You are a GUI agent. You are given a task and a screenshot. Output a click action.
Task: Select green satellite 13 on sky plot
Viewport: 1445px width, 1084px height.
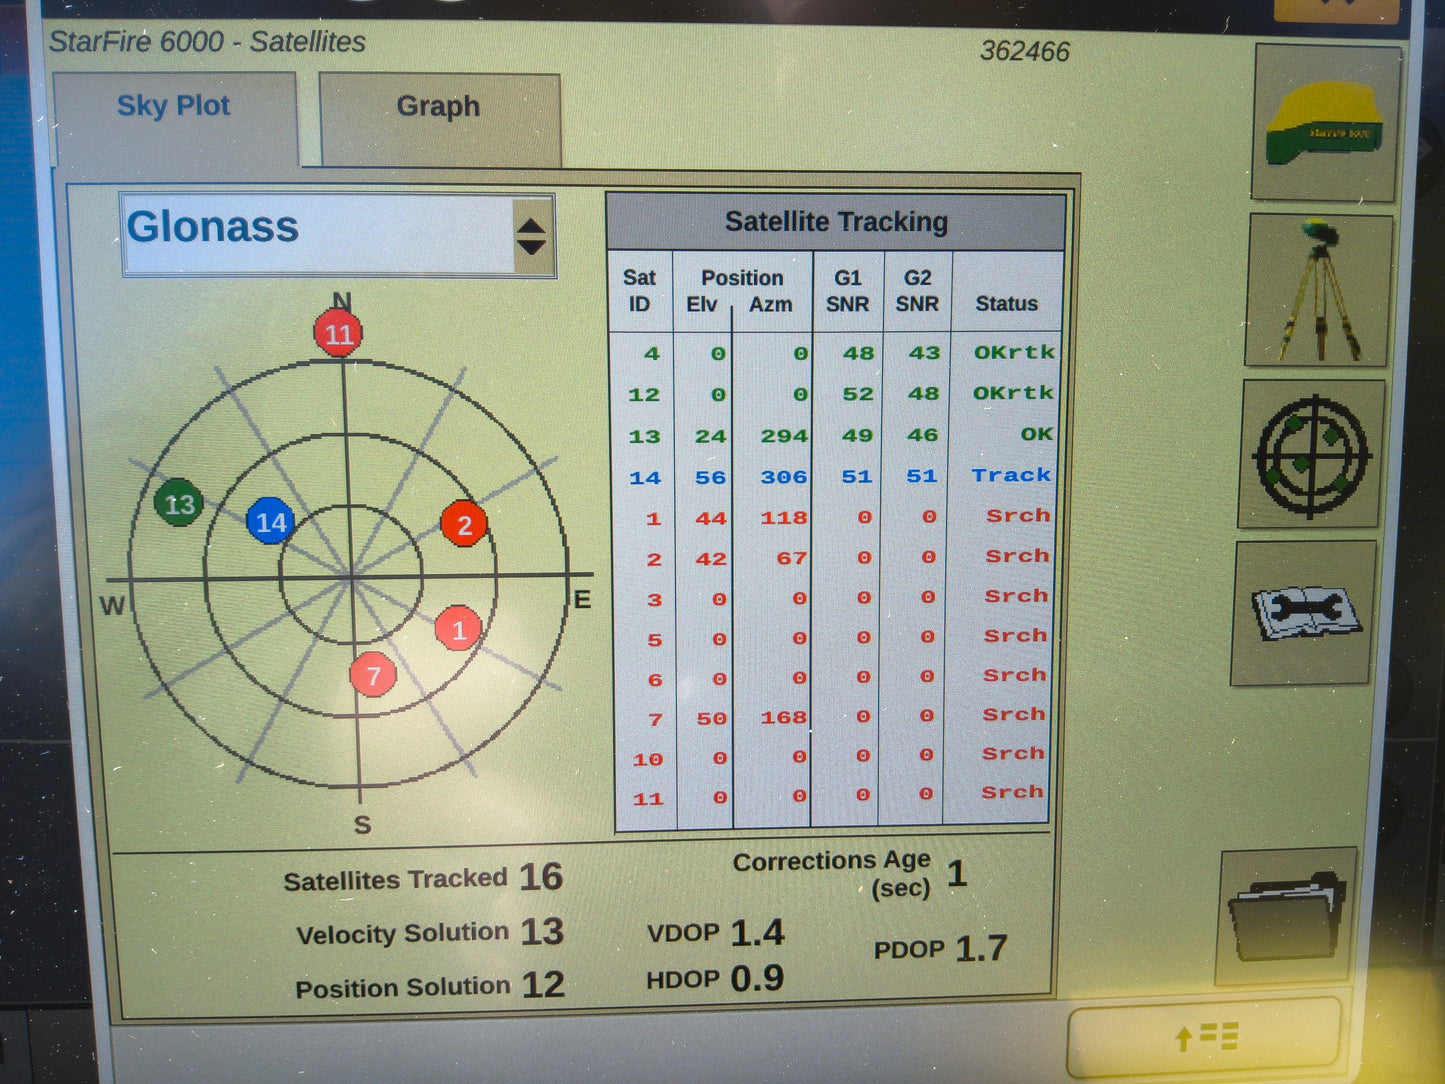(x=179, y=504)
